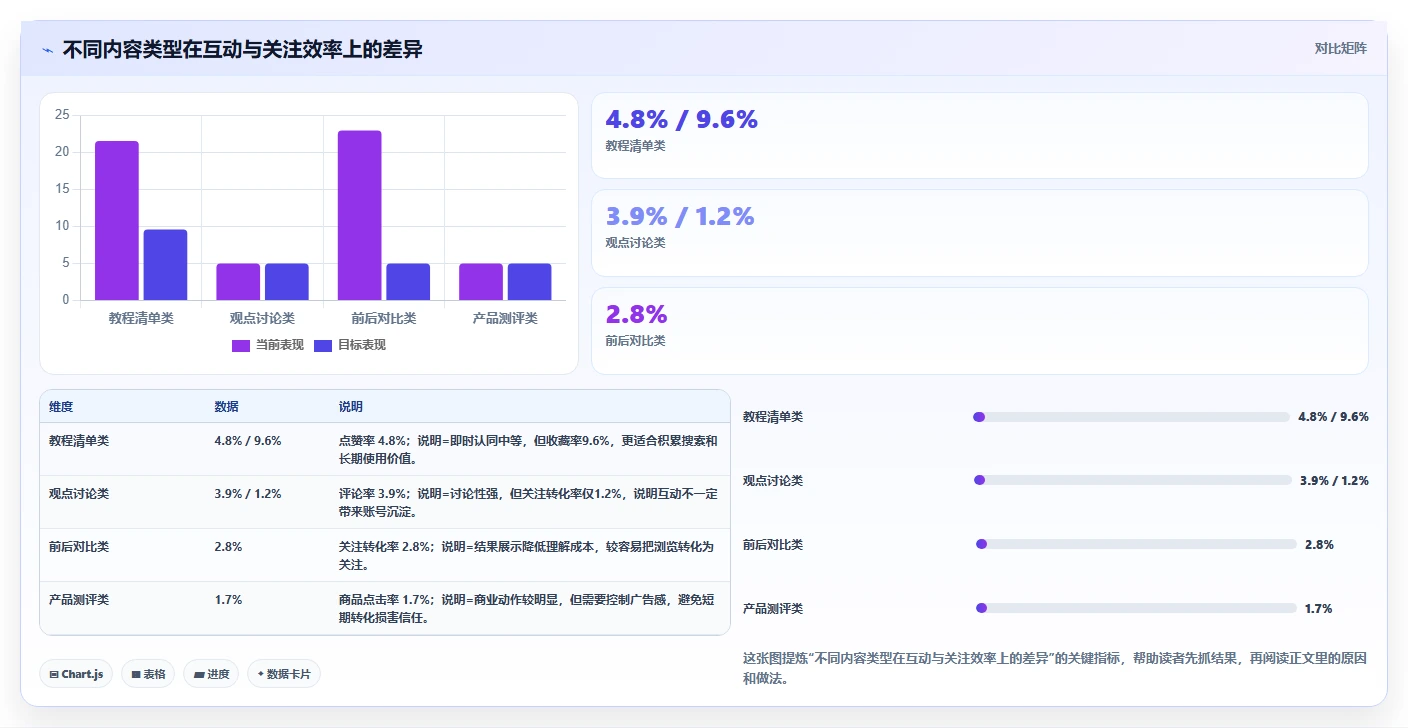This screenshot has width=1408, height=728.
Task: Click the 产品测评类 target blue bar
Action: tap(529, 282)
